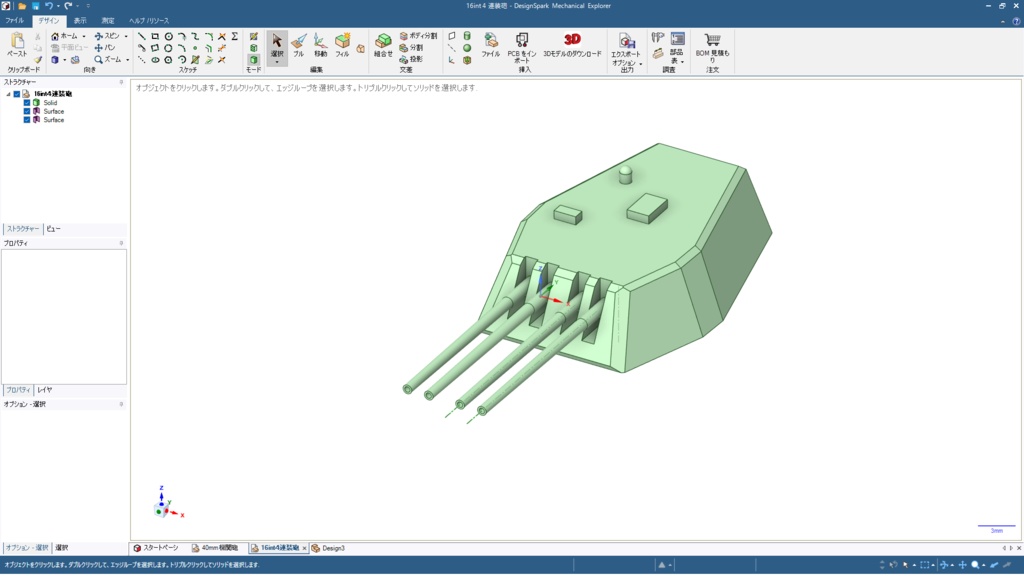This screenshot has height=576, width=1024.
Task: Collapse the 16int4連装砲 tree node
Action: (8, 94)
